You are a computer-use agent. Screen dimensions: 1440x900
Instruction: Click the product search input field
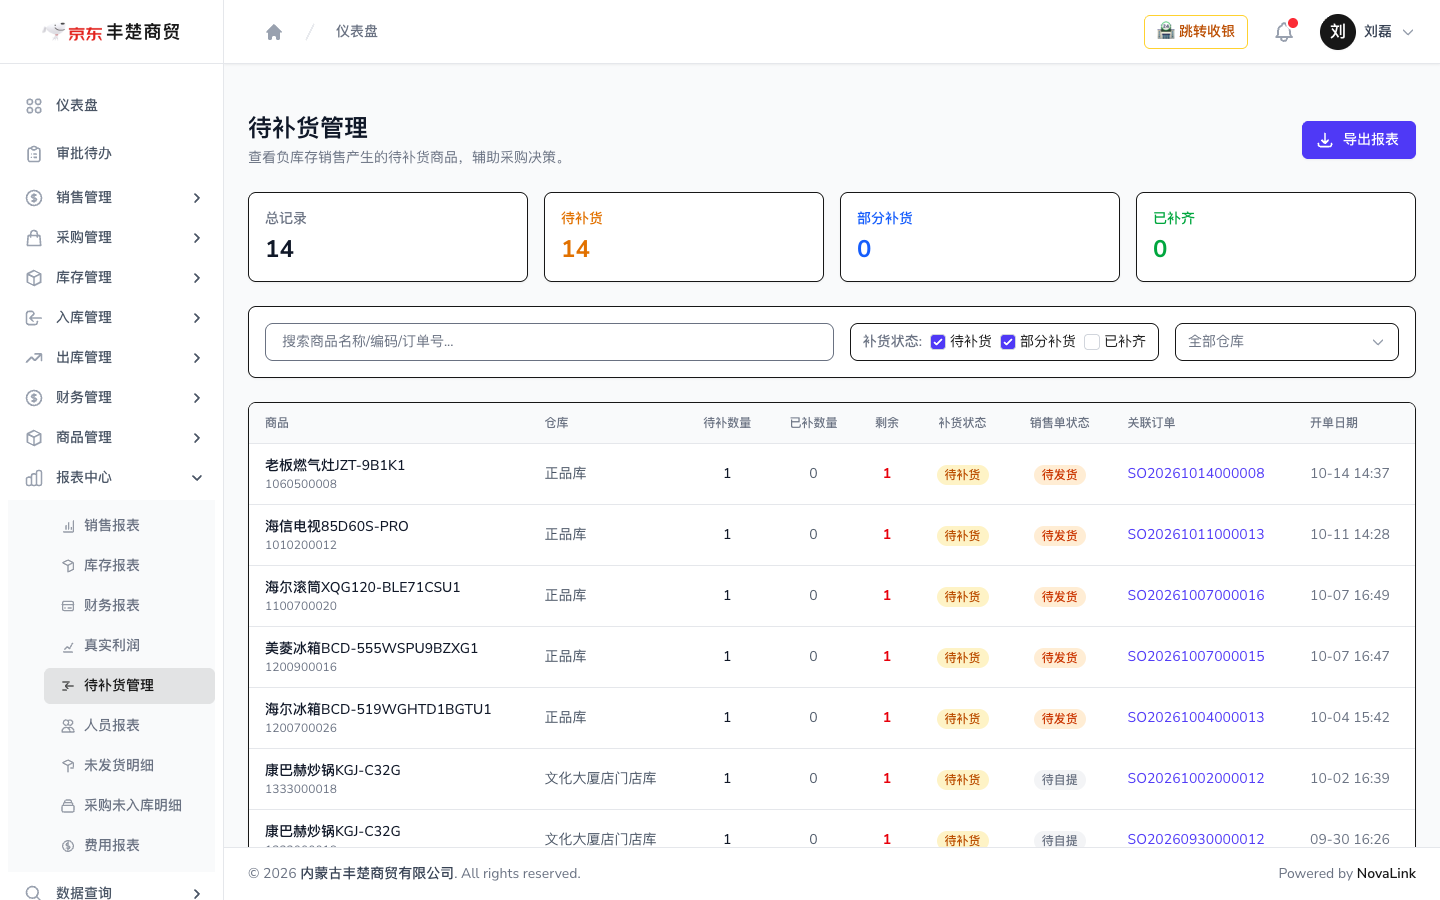tap(549, 342)
